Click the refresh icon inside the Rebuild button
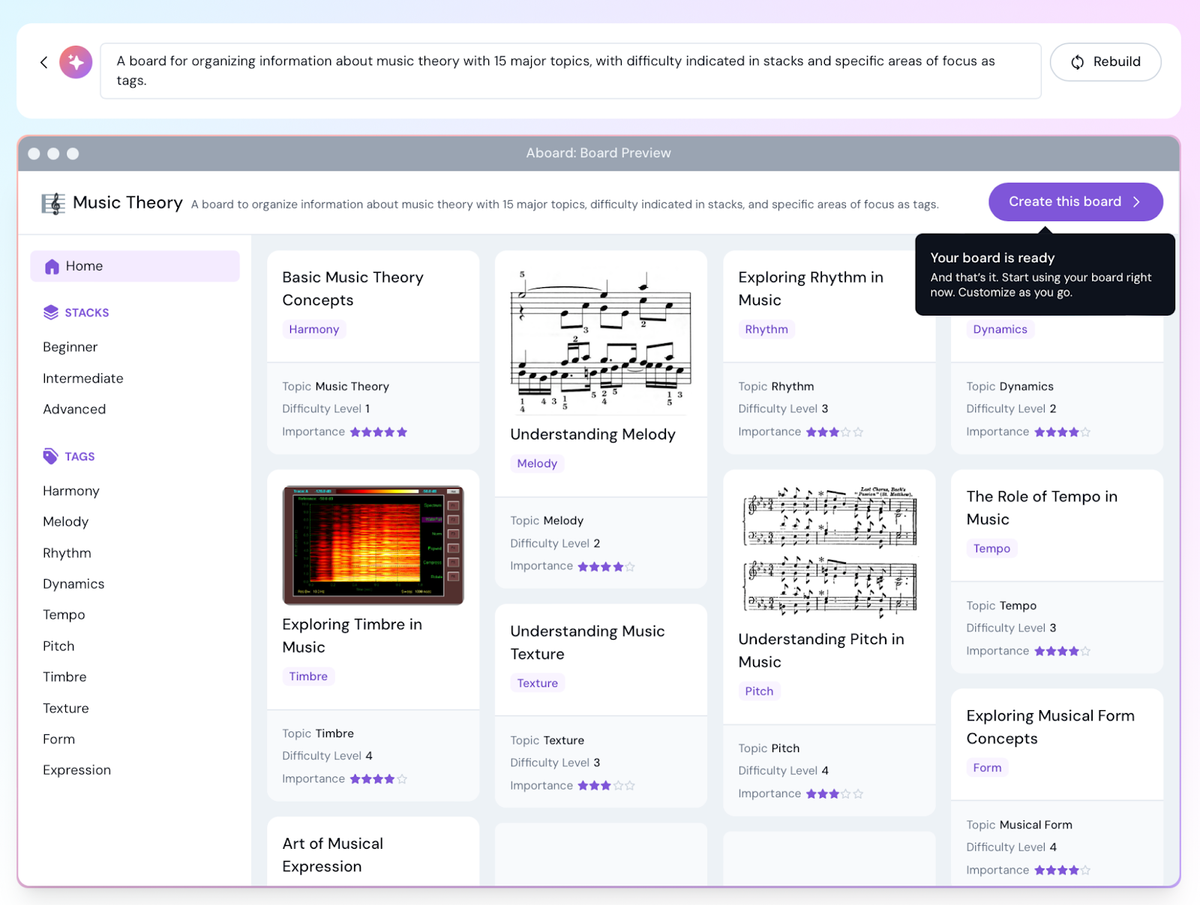Image resolution: width=1200 pixels, height=905 pixels. tap(1077, 61)
